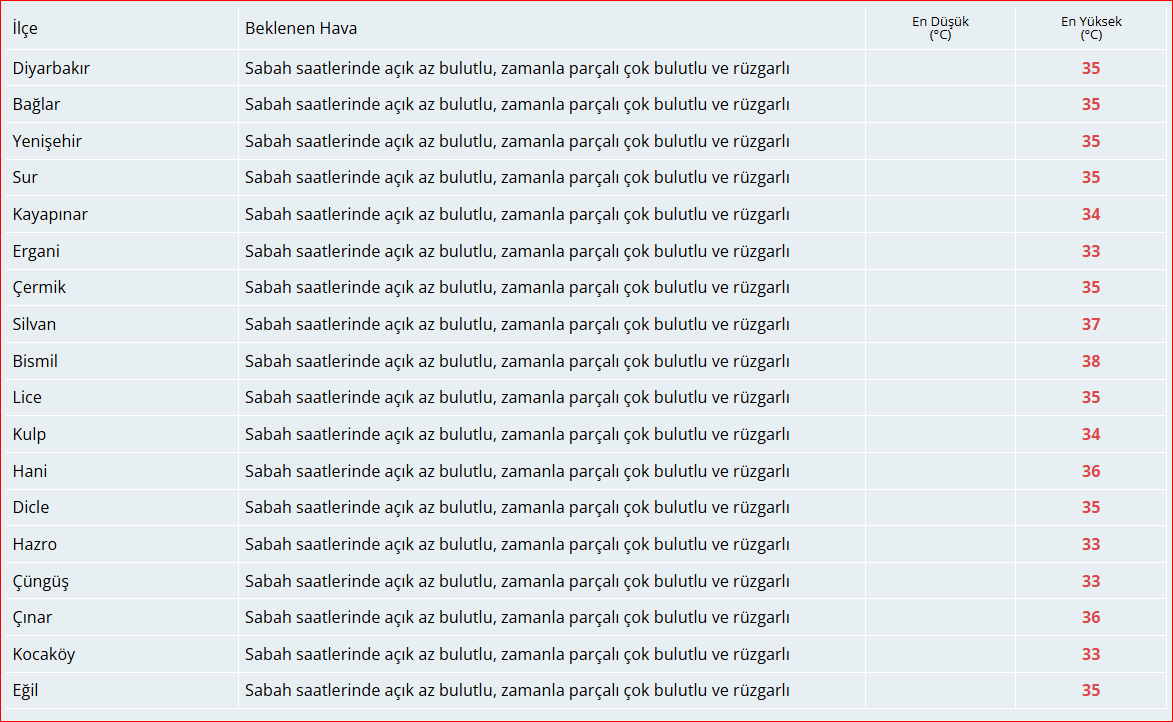The height and width of the screenshot is (722, 1173).
Task: Click the Hazro district name
Action: coord(35,544)
